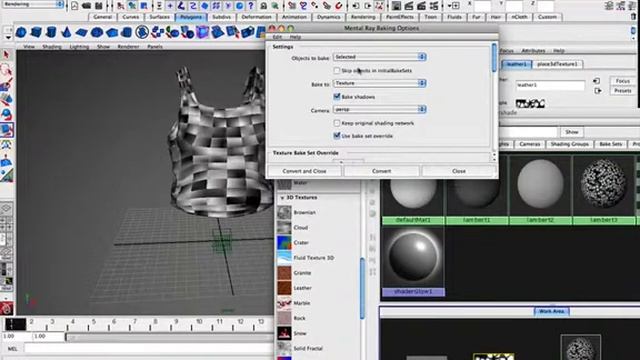Switch to the Polygons shelf tab
This screenshot has height=360, width=640.
point(191,17)
